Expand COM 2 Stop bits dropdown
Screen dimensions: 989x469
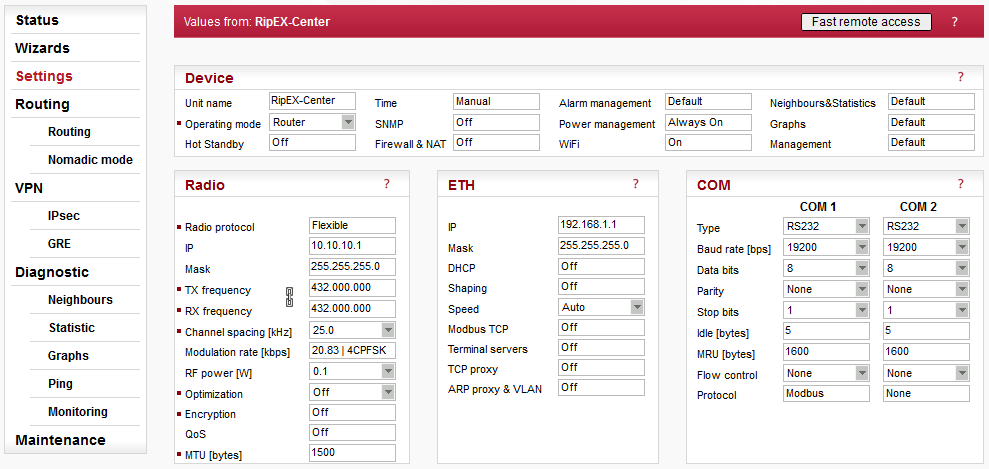tap(962, 310)
